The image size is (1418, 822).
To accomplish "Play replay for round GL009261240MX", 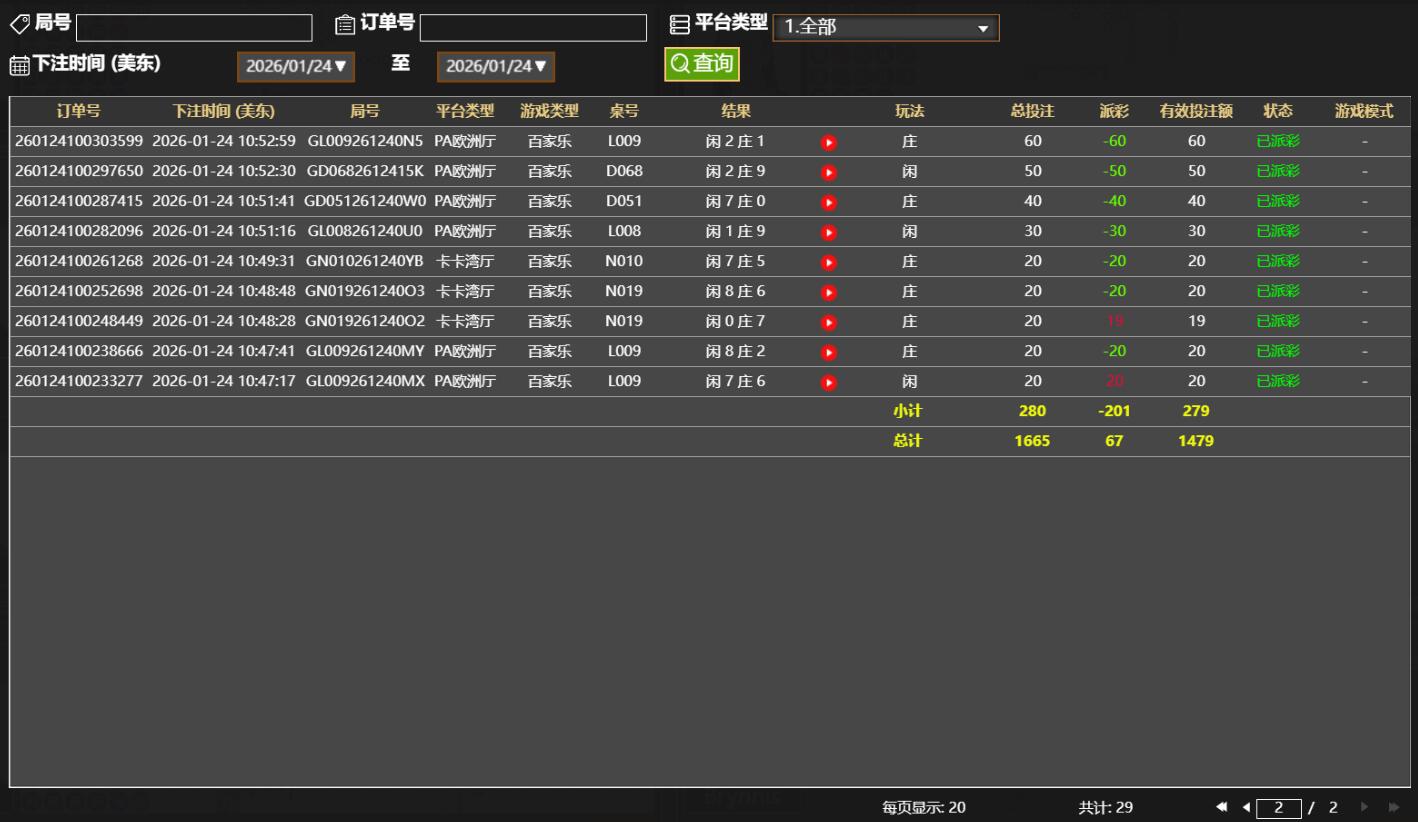I will (828, 382).
